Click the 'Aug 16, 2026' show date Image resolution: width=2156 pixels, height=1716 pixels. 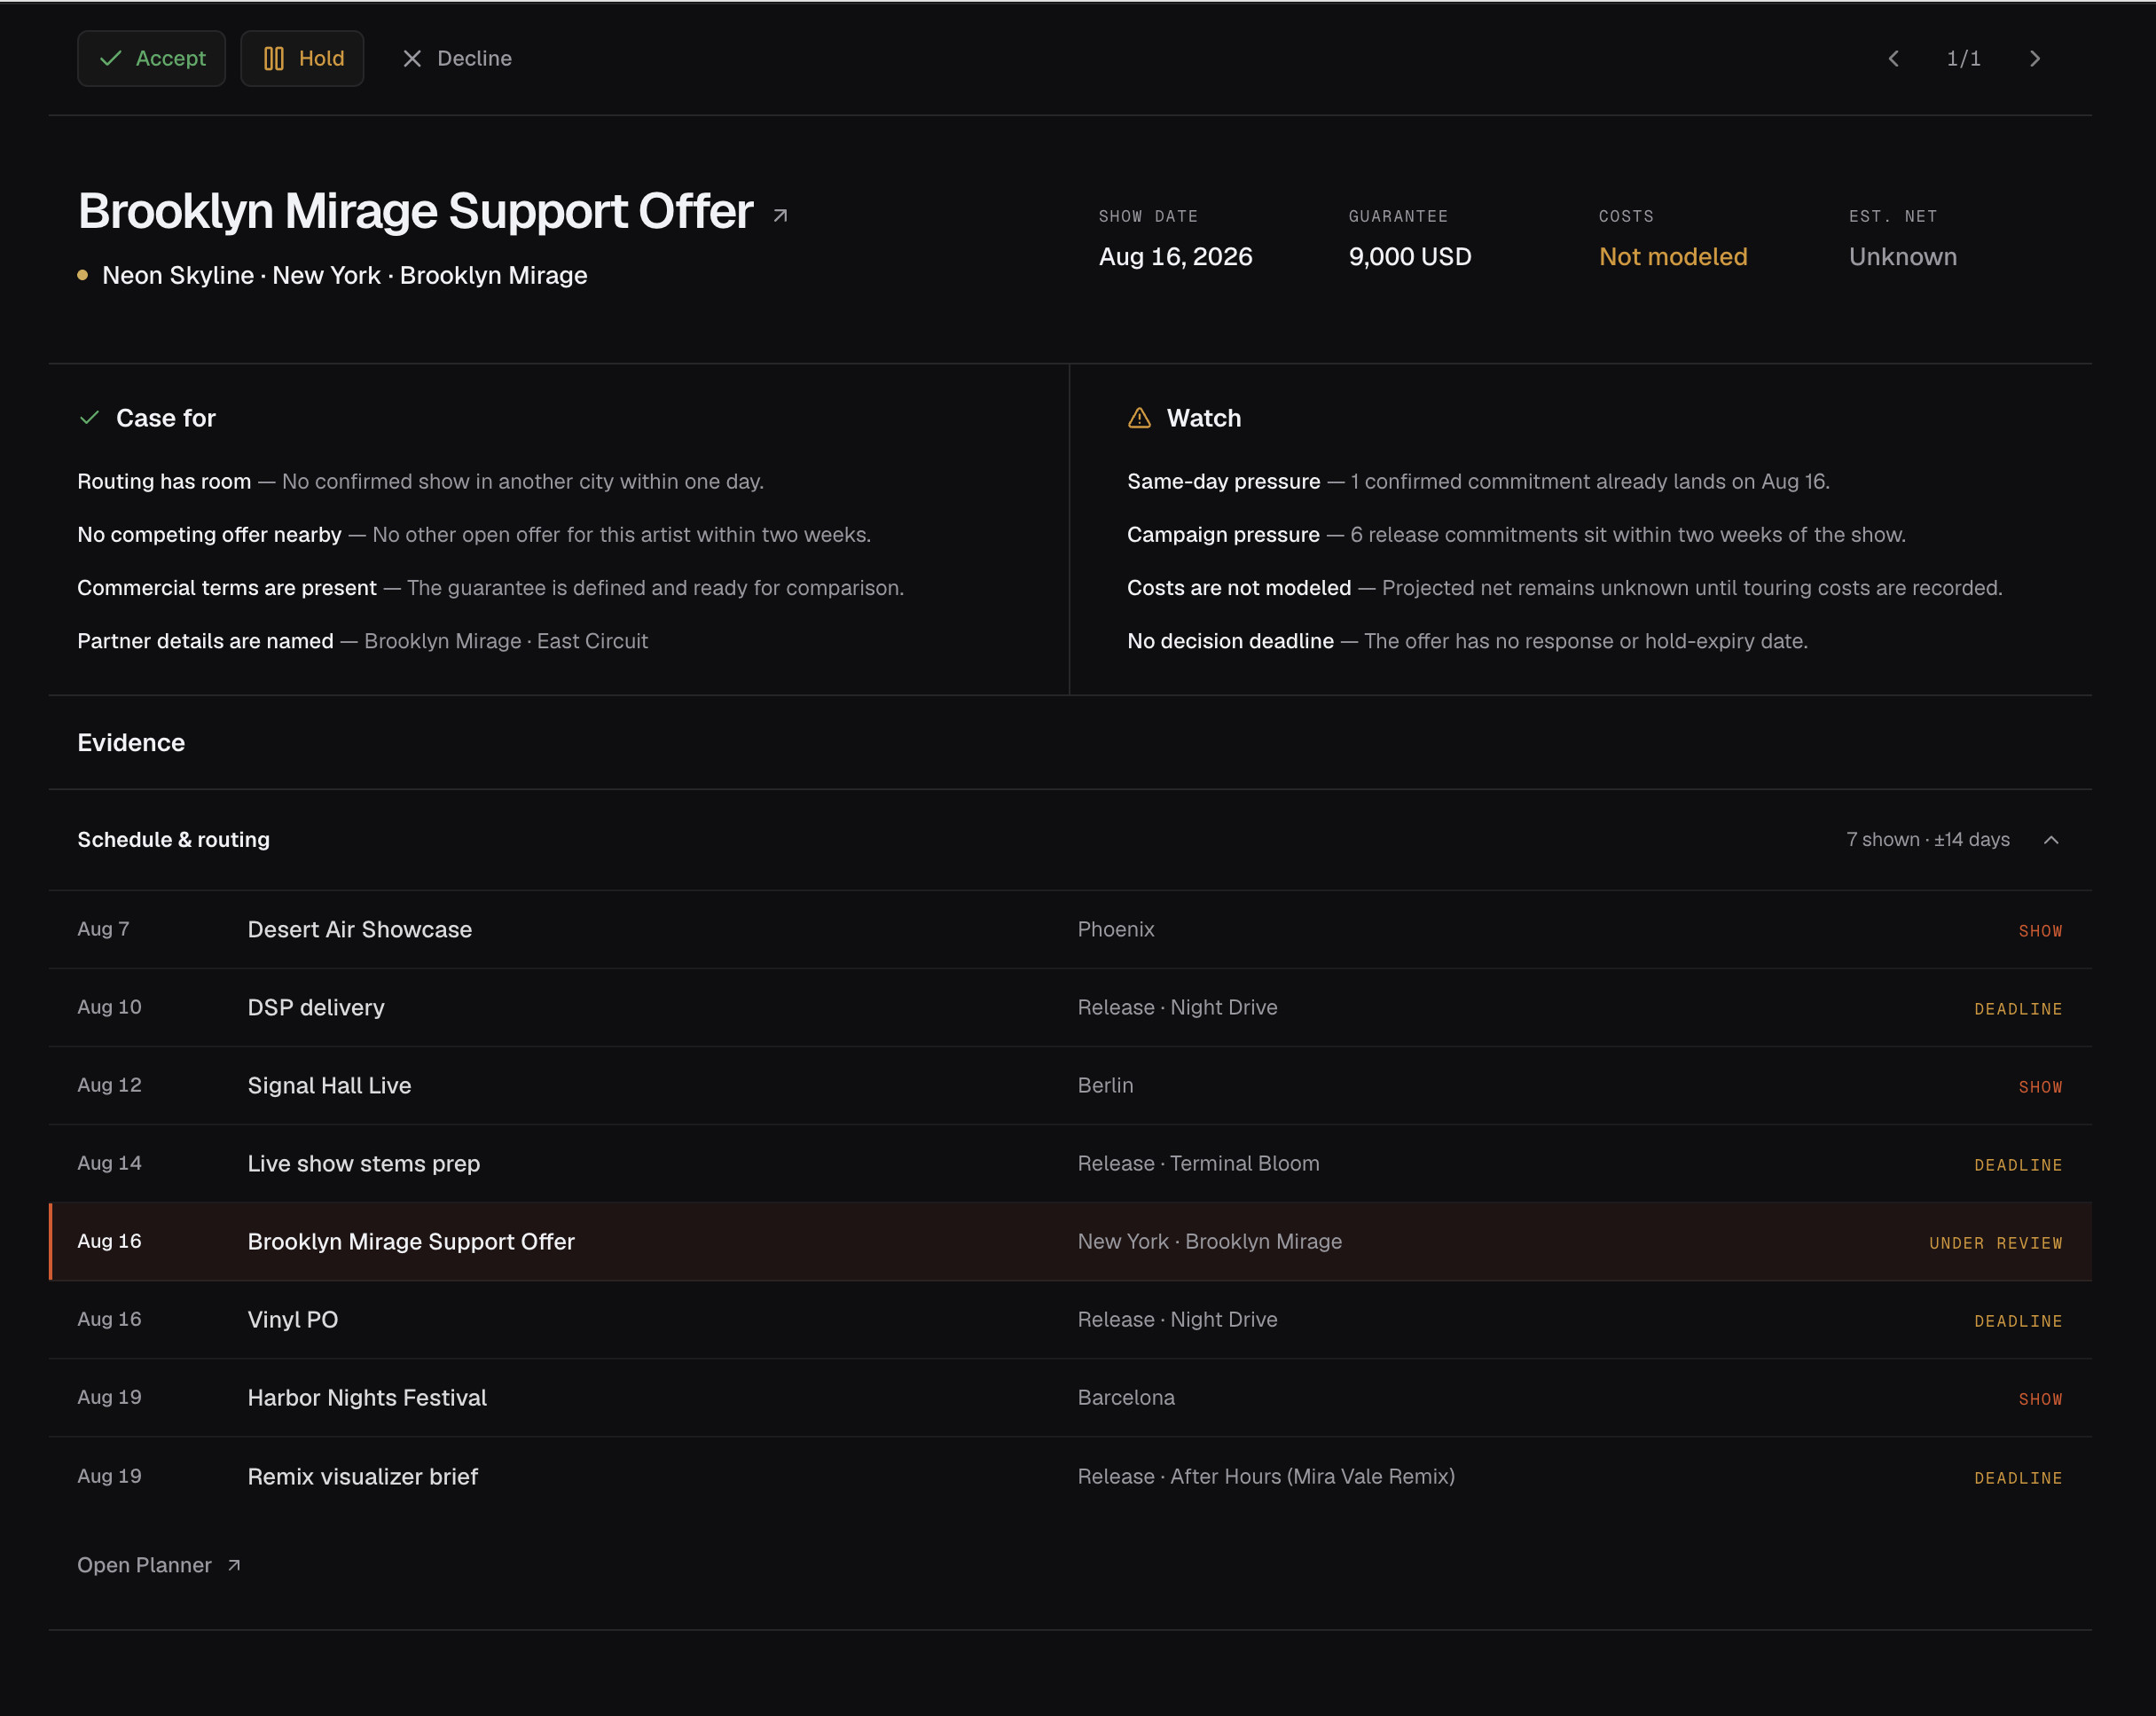(x=1175, y=257)
